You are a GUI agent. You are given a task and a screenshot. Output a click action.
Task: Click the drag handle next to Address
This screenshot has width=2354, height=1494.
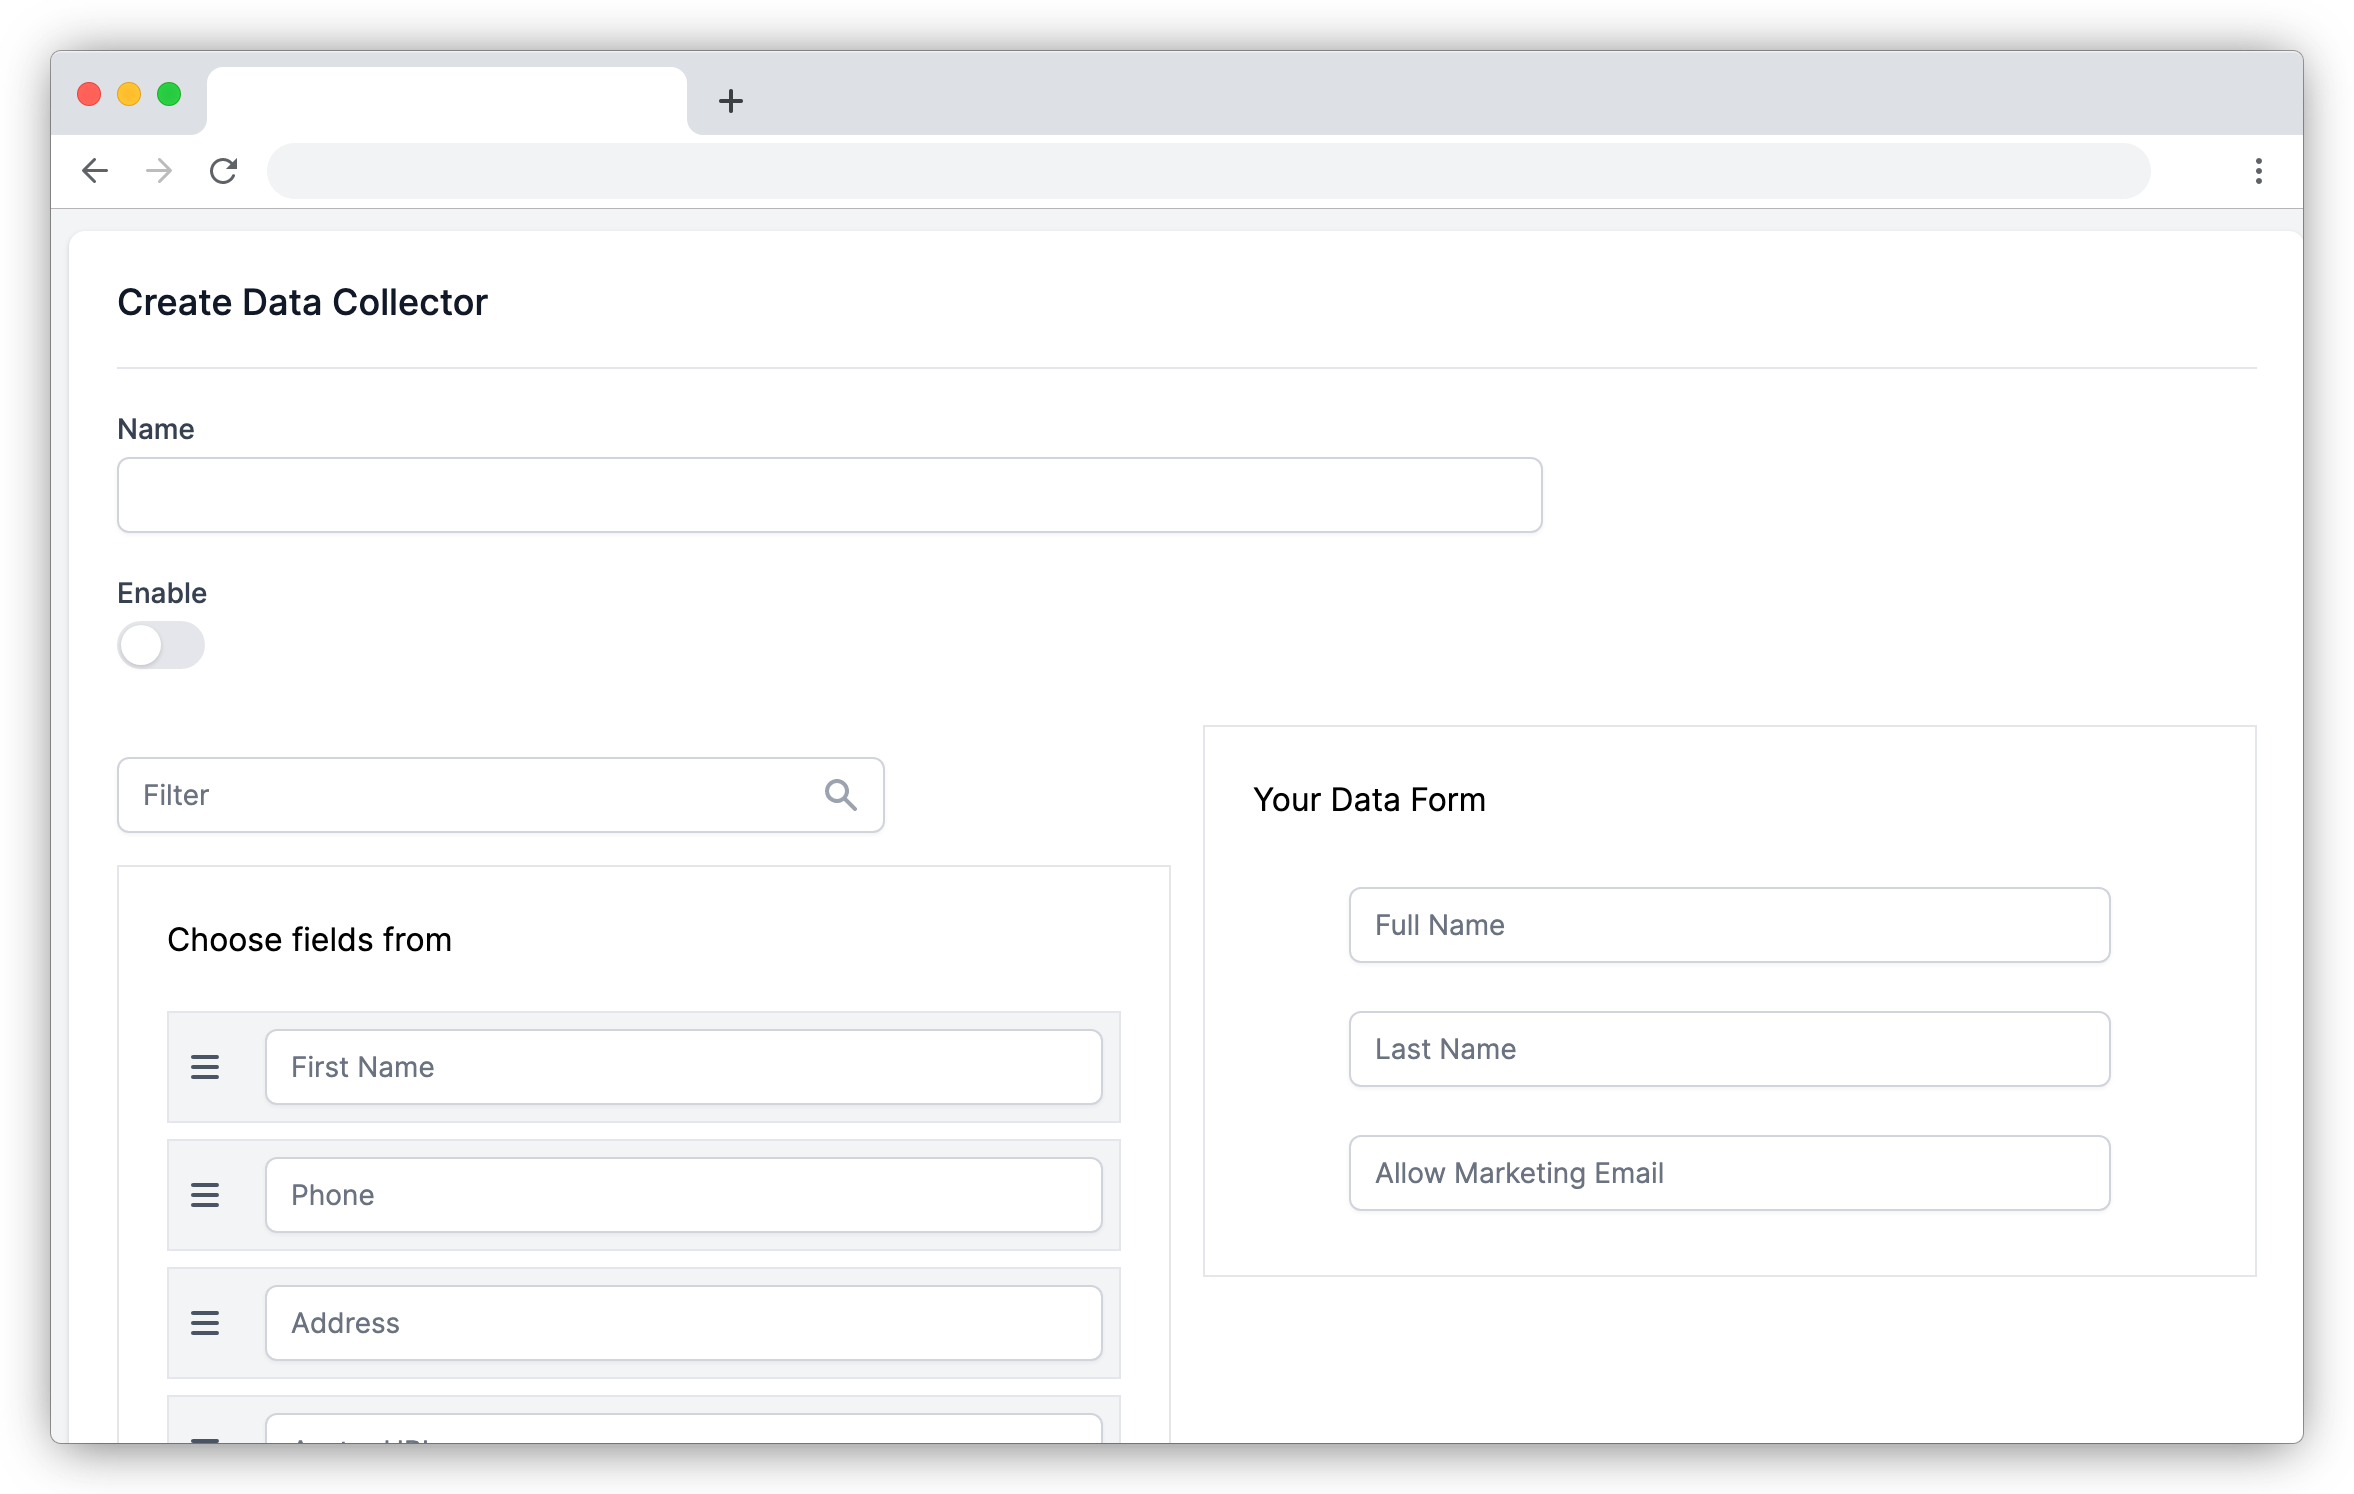pyautogui.click(x=205, y=1322)
